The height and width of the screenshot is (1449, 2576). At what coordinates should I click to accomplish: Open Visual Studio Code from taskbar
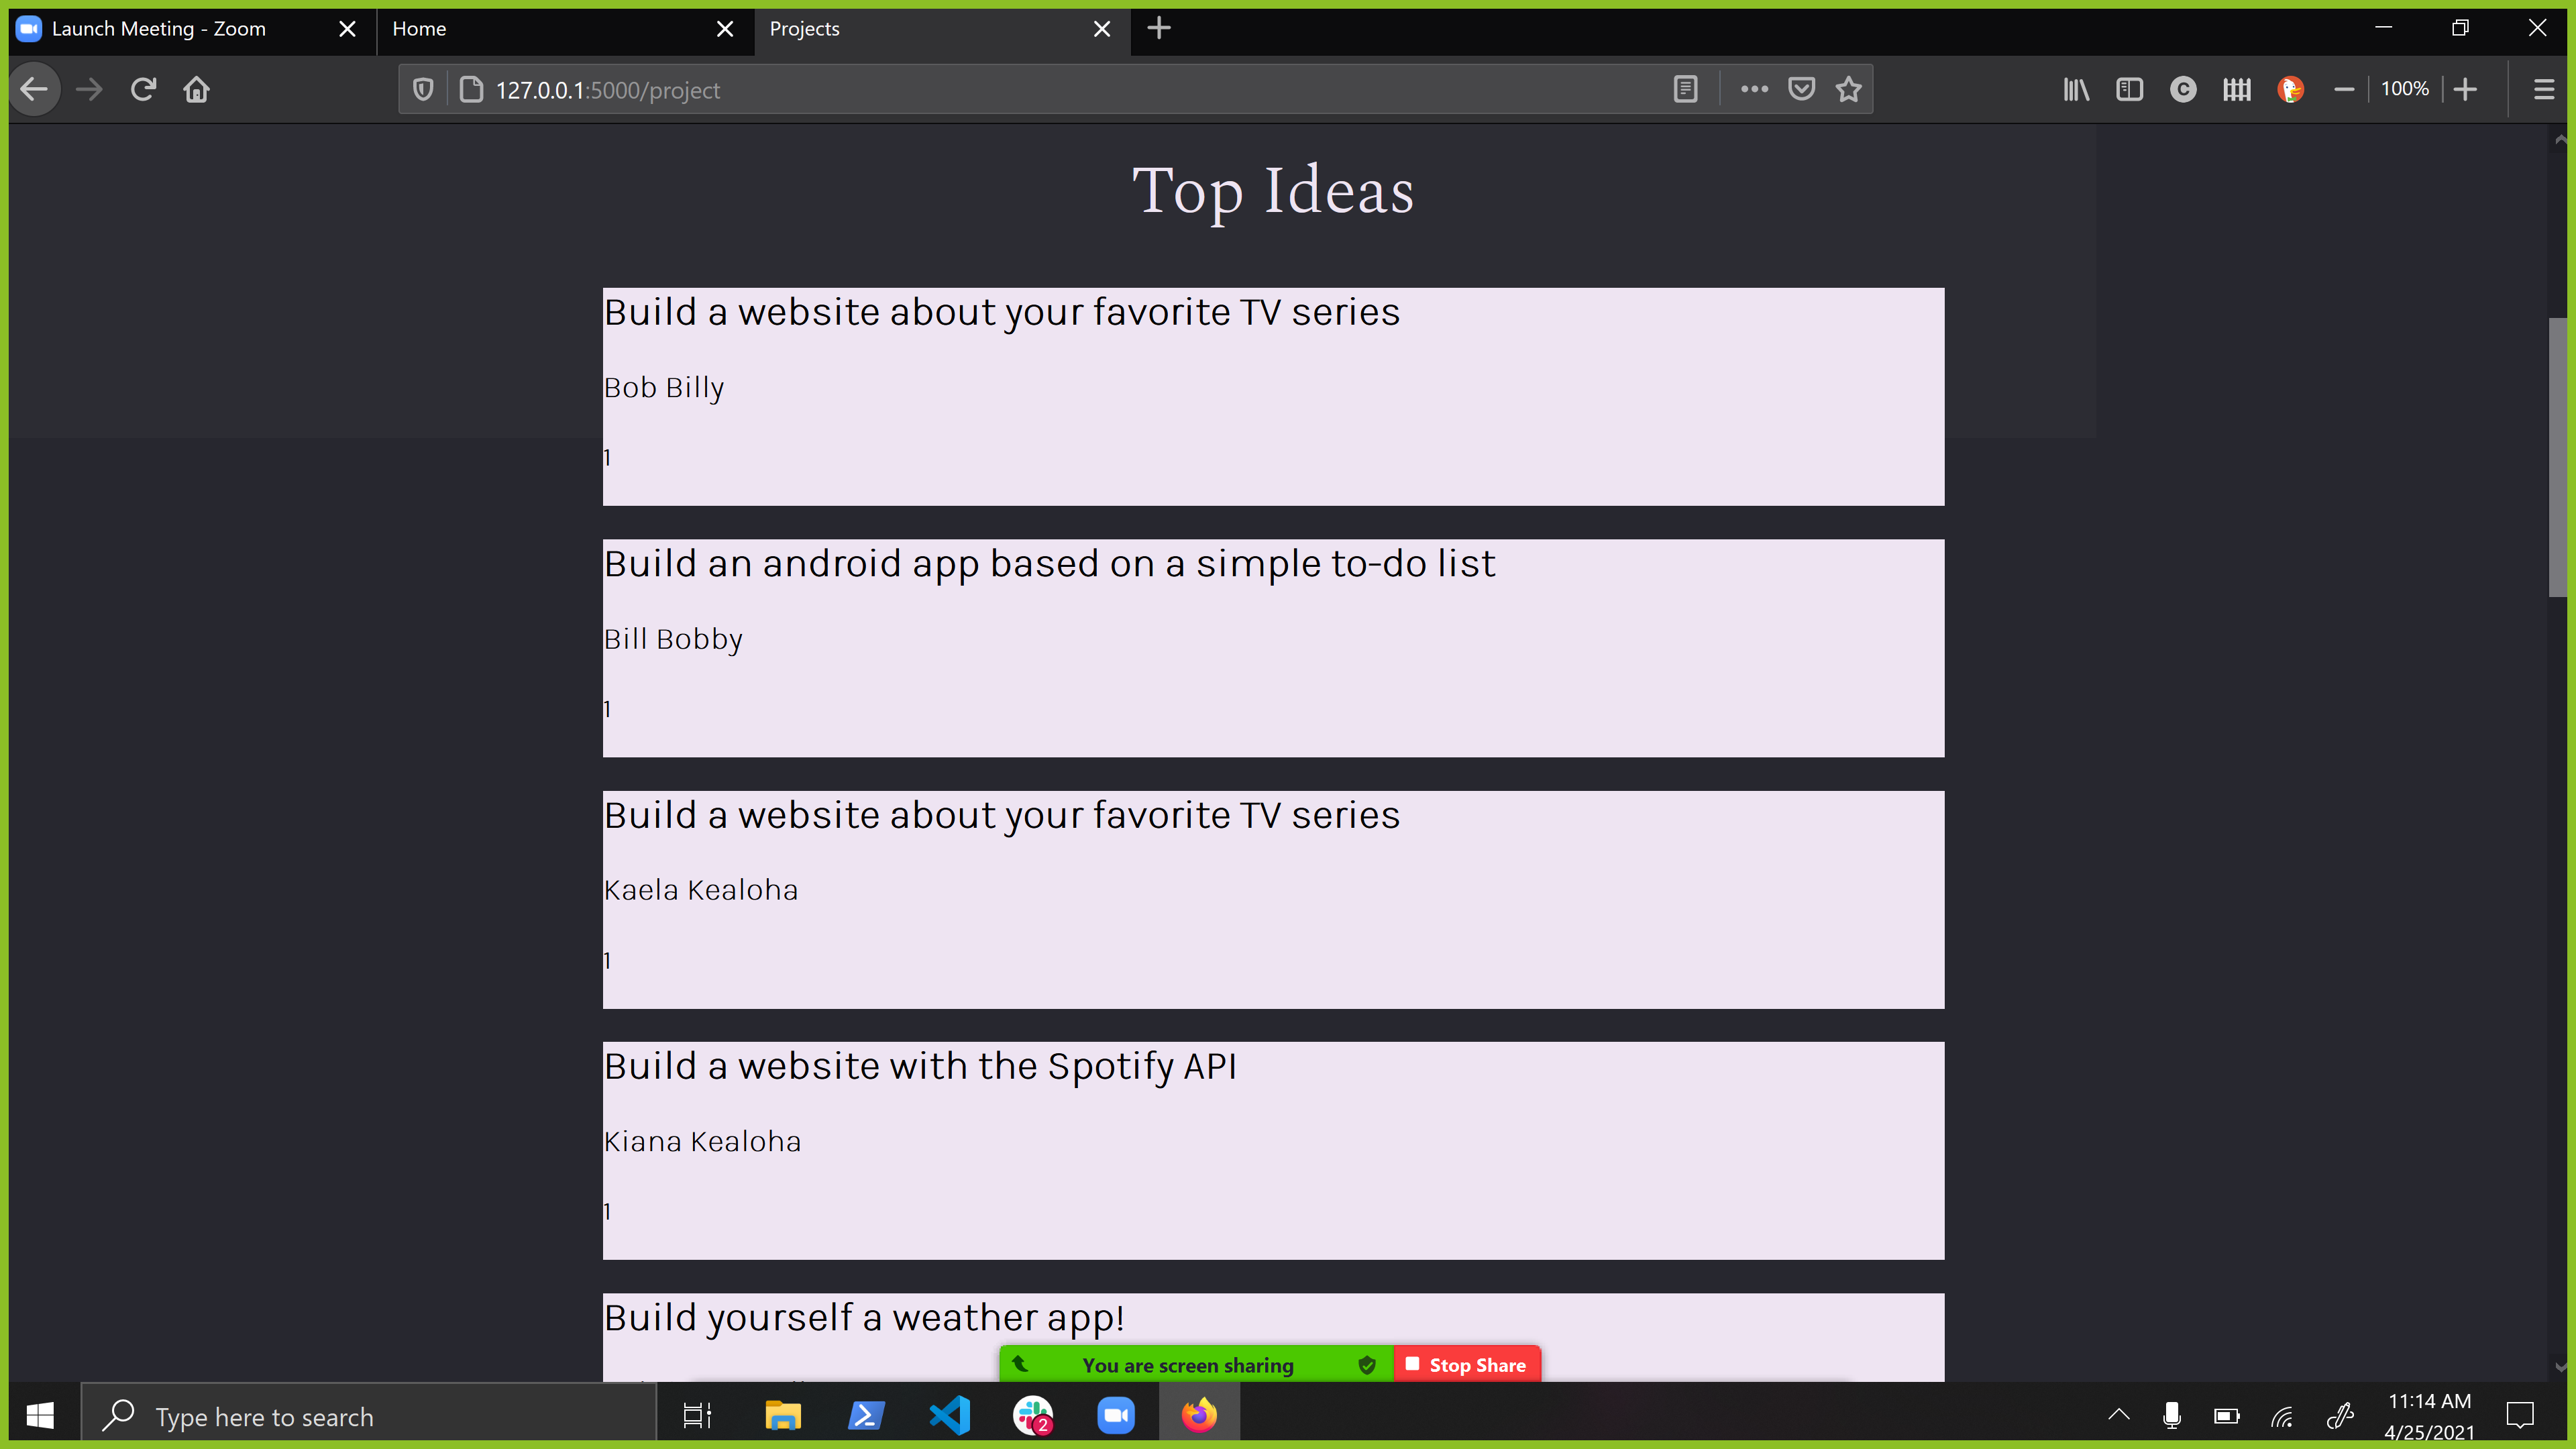(x=949, y=1416)
